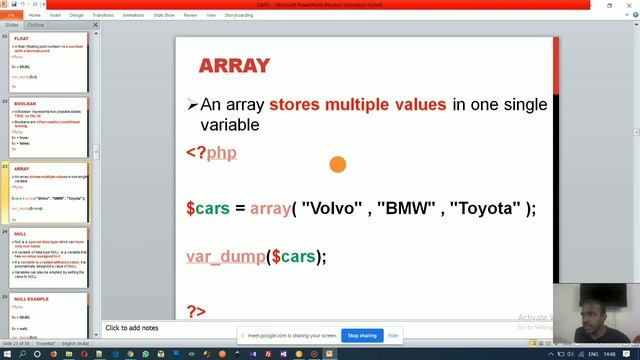Close the slides thumbnail pane

click(95, 25)
